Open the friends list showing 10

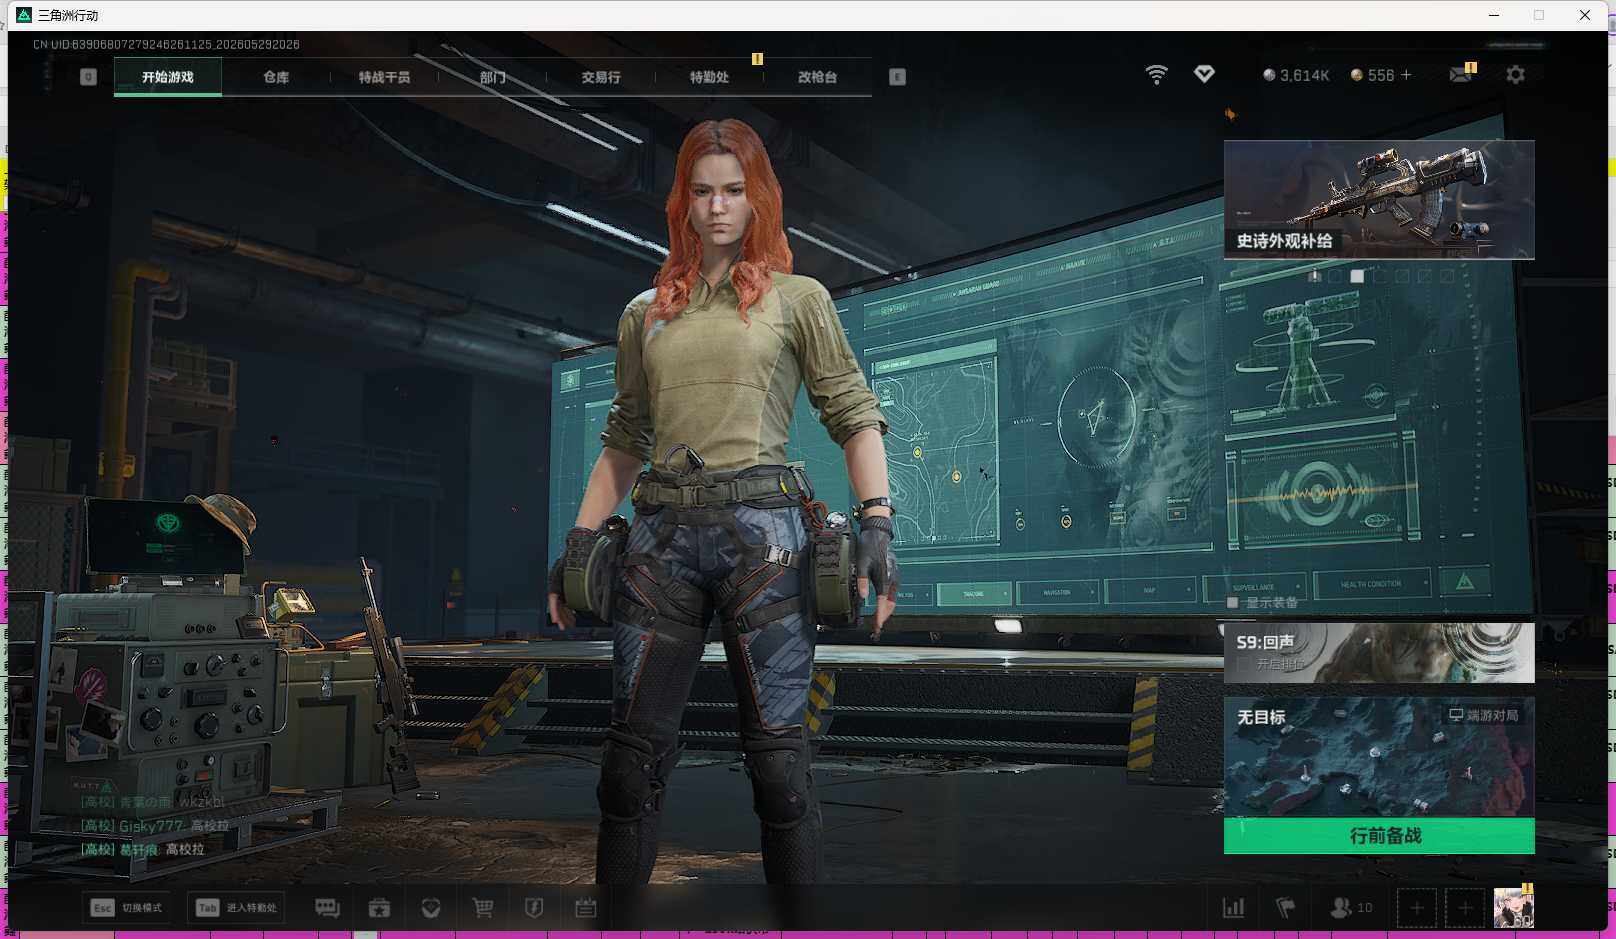coord(1351,908)
